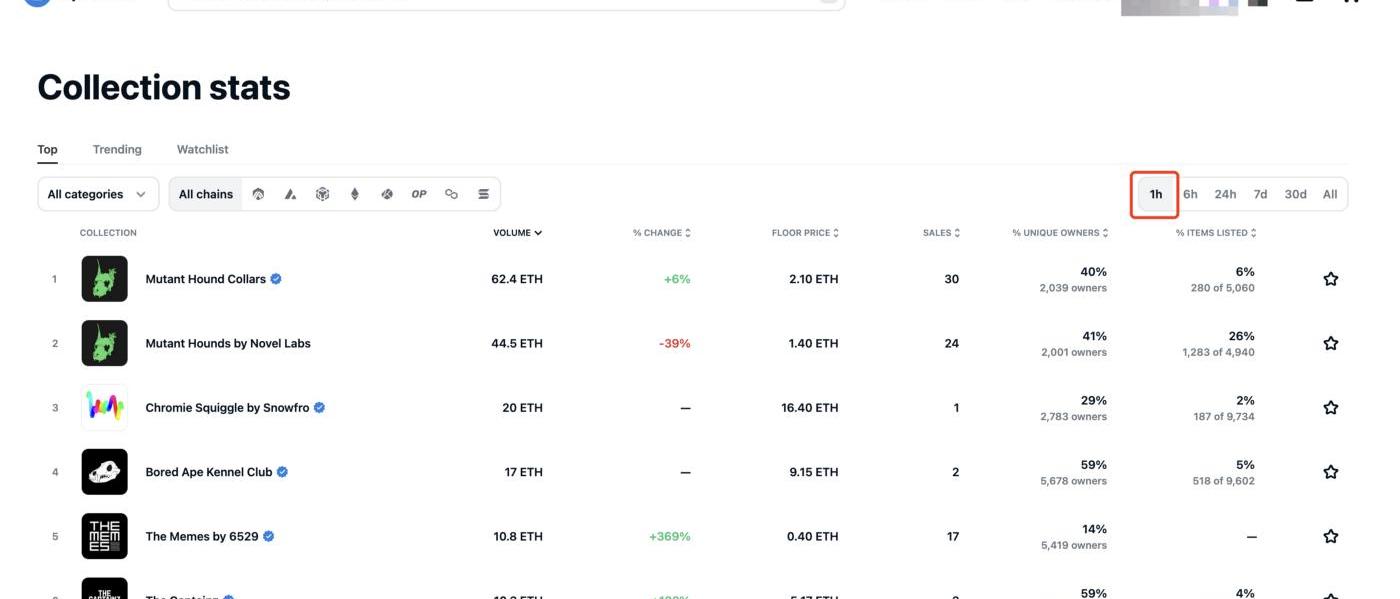Open The Memes by 6529 thumbnail
The height and width of the screenshot is (599, 1400).
[x=105, y=536]
